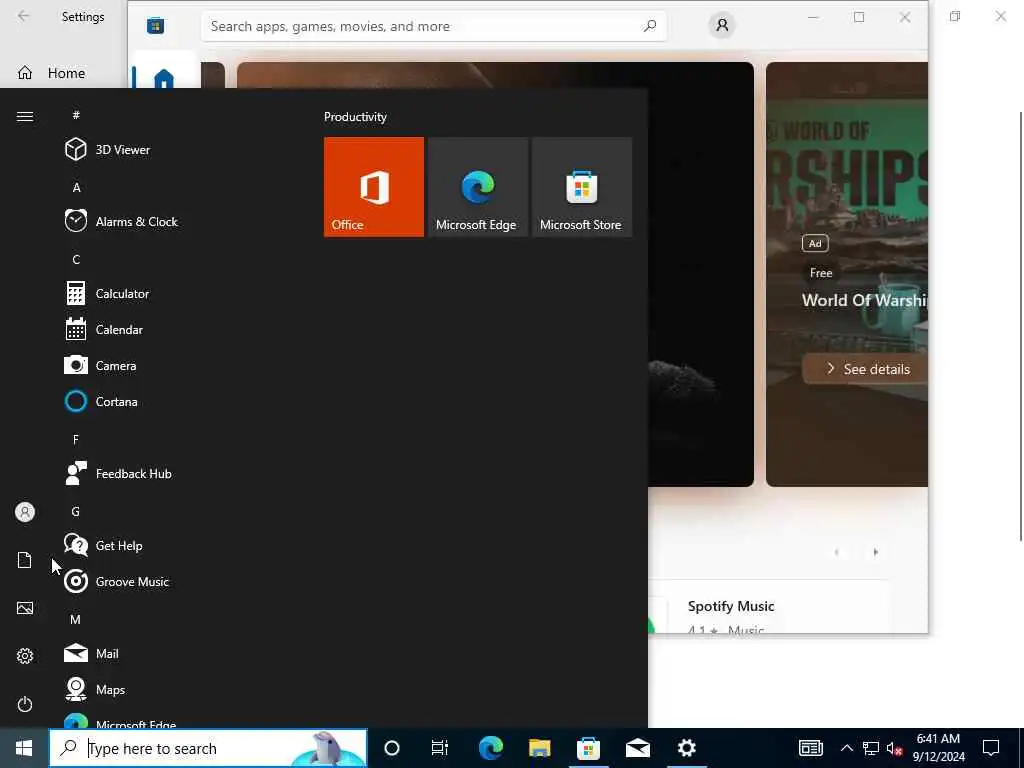Screen dimensions: 1024x768
Task: Open the Action Center notifications
Action: point(991,748)
